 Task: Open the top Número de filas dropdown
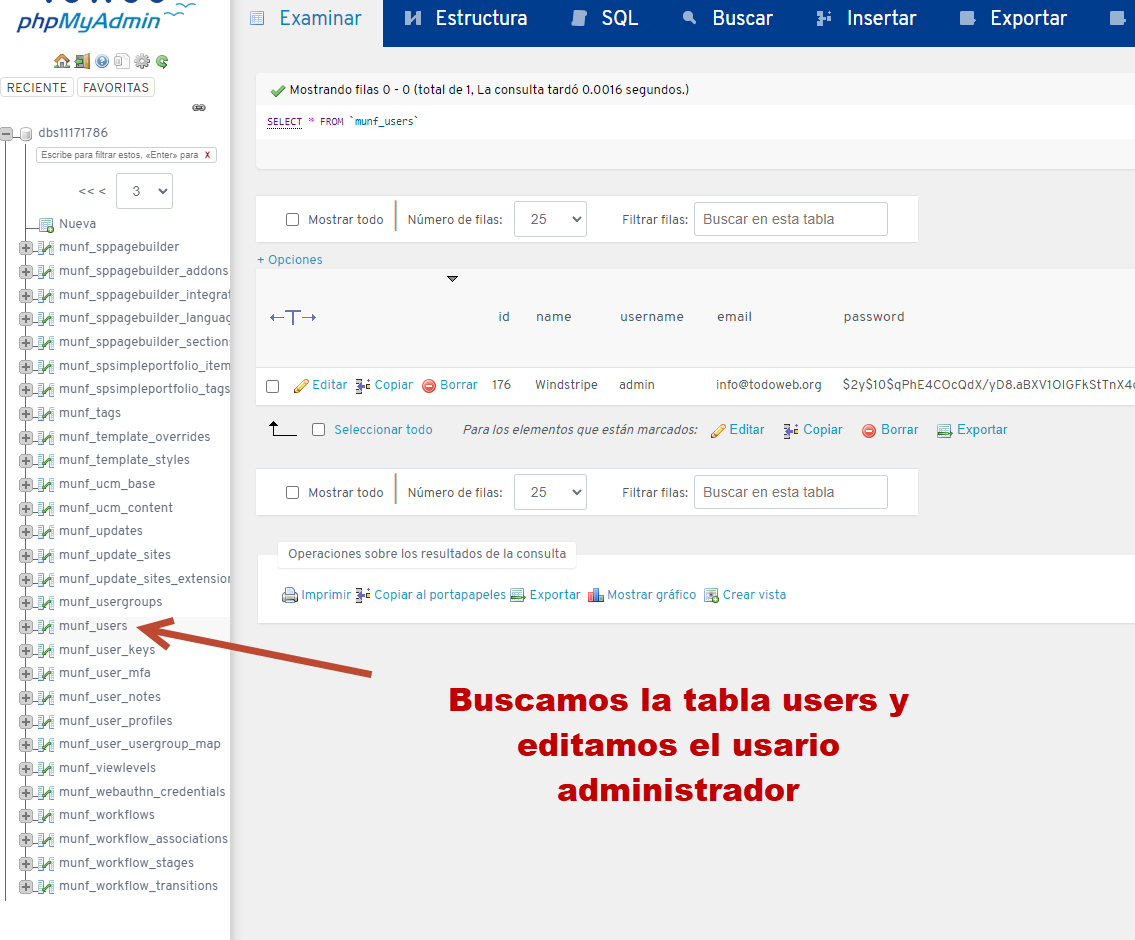coord(550,219)
